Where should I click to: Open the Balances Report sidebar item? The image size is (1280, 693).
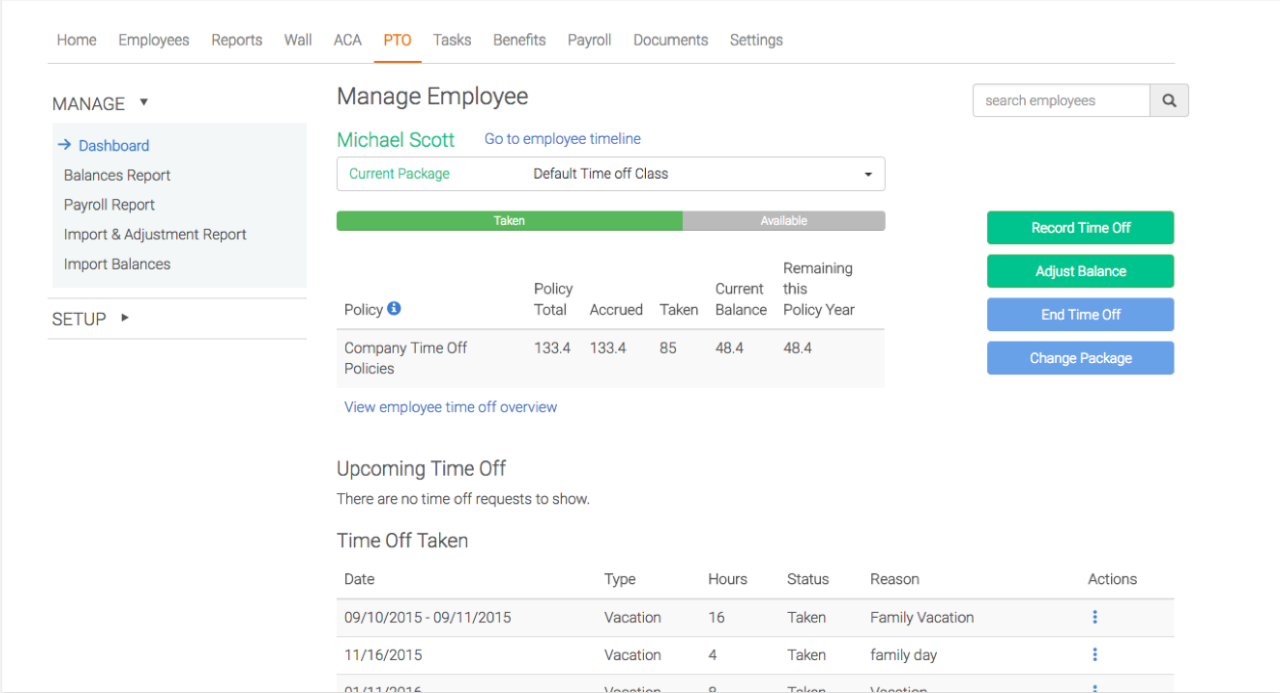(x=117, y=175)
